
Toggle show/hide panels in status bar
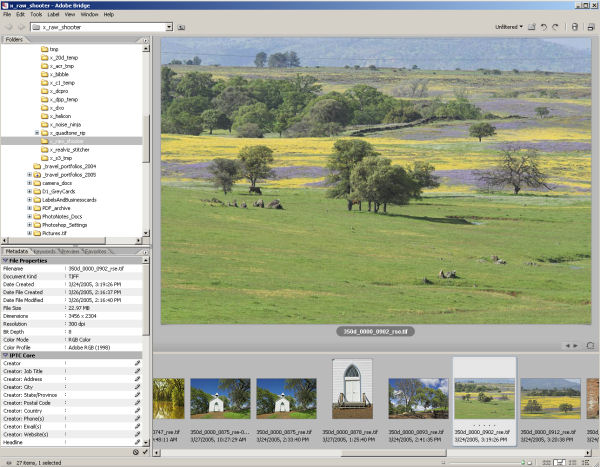(8, 463)
